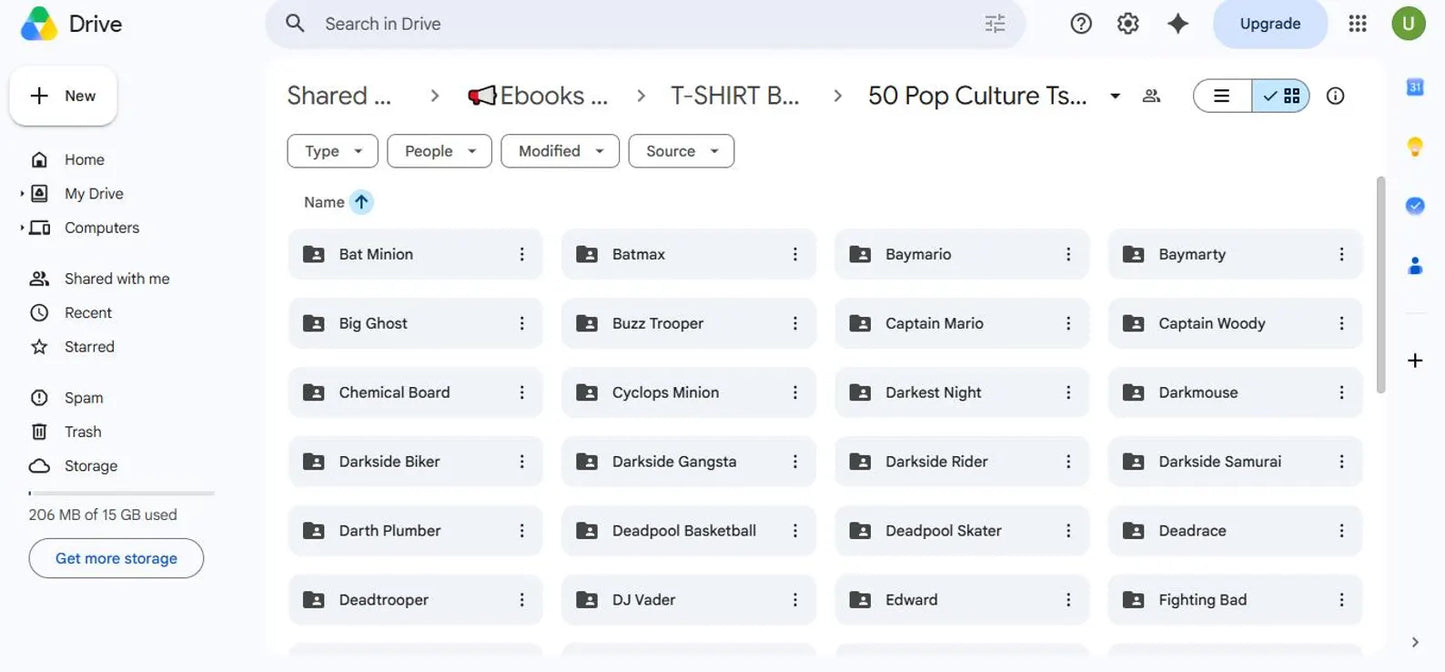The width and height of the screenshot is (1445, 672).
Task: Open more actions for Batmax folder
Action: point(795,254)
